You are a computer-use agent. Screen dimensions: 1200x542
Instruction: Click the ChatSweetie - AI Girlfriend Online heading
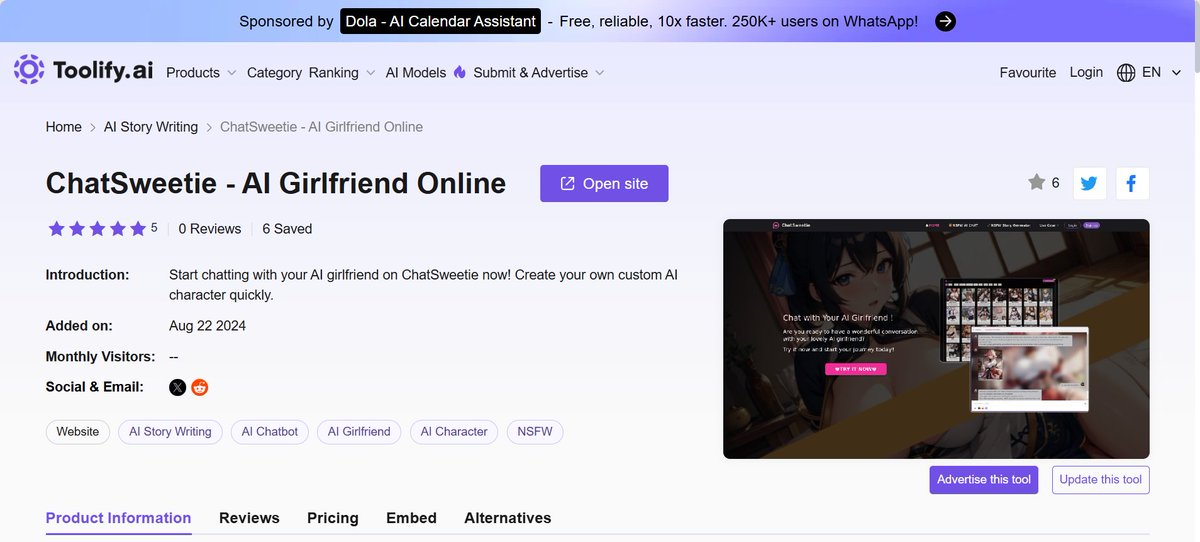(x=276, y=184)
